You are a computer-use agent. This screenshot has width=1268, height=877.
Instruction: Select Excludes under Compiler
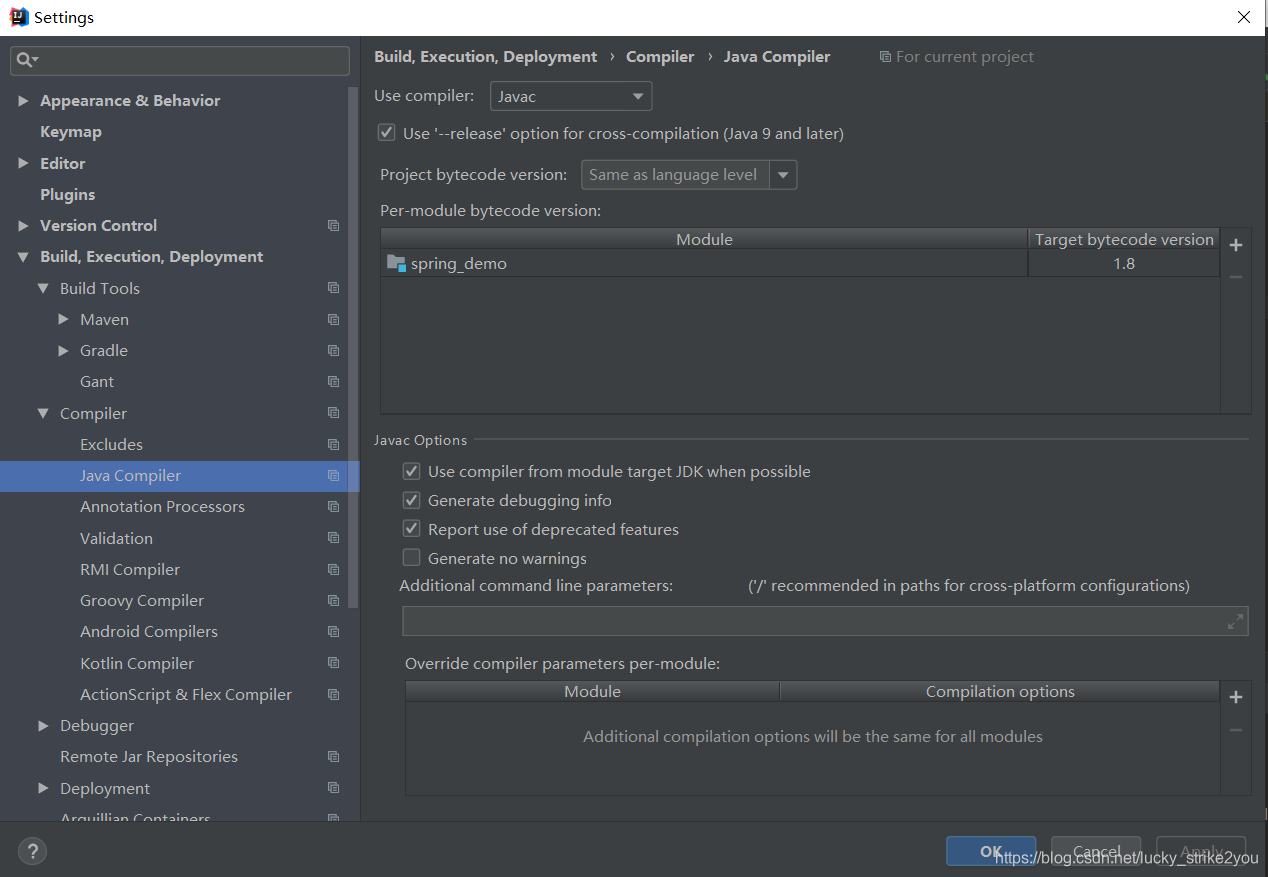111,445
